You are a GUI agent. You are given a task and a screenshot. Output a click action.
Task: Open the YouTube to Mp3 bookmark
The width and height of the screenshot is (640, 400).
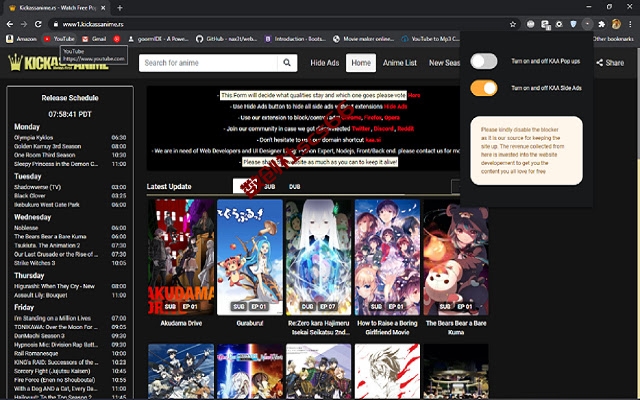[431, 39]
